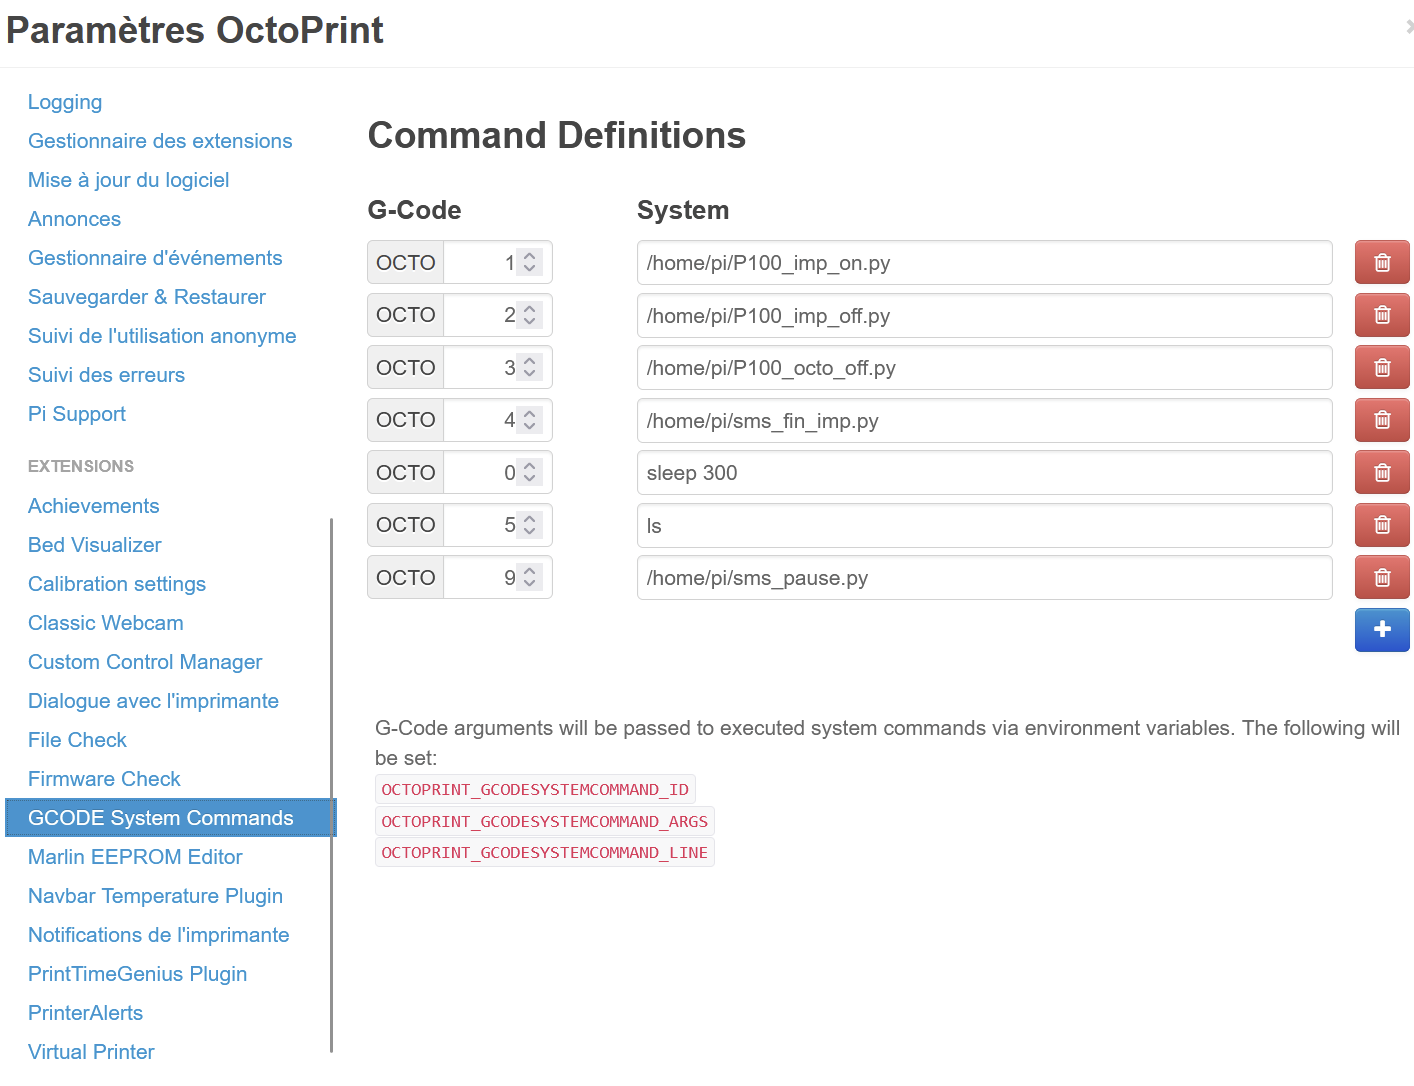Open the Bed Visualizer settings
The height and width of the screenshot is (1086, 1414).
(x=95, y=545)
